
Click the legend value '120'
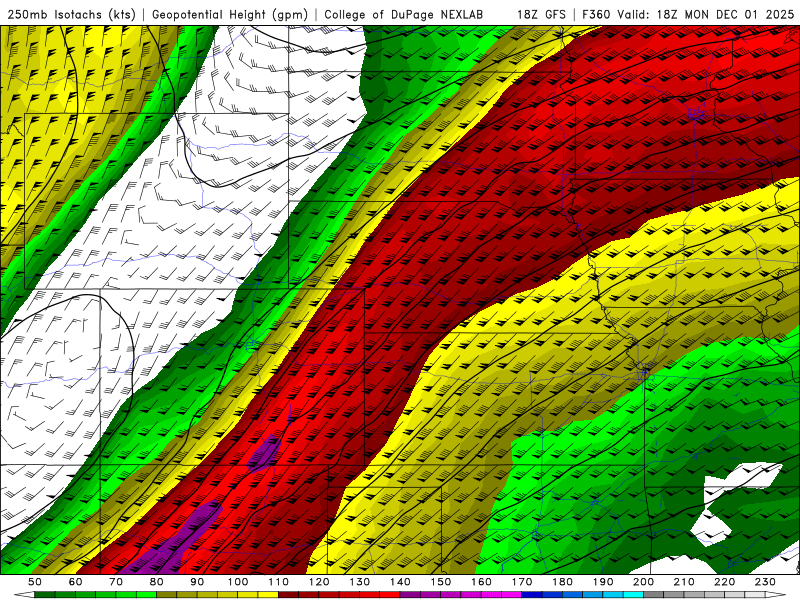[x=319, y=582]
